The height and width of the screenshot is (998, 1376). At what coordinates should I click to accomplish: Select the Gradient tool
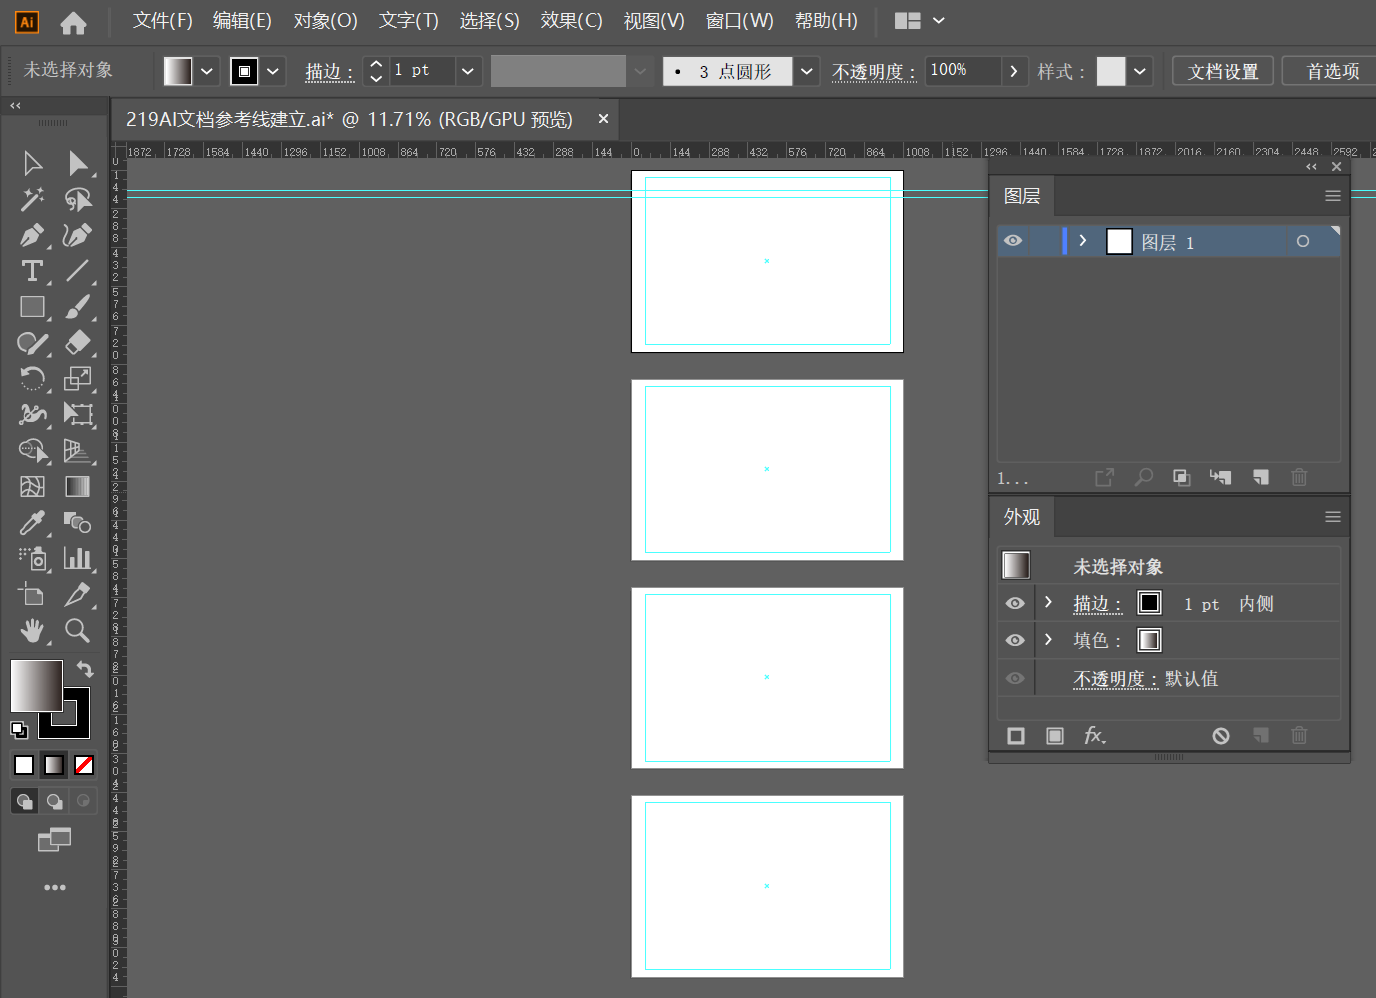point(77,487)
